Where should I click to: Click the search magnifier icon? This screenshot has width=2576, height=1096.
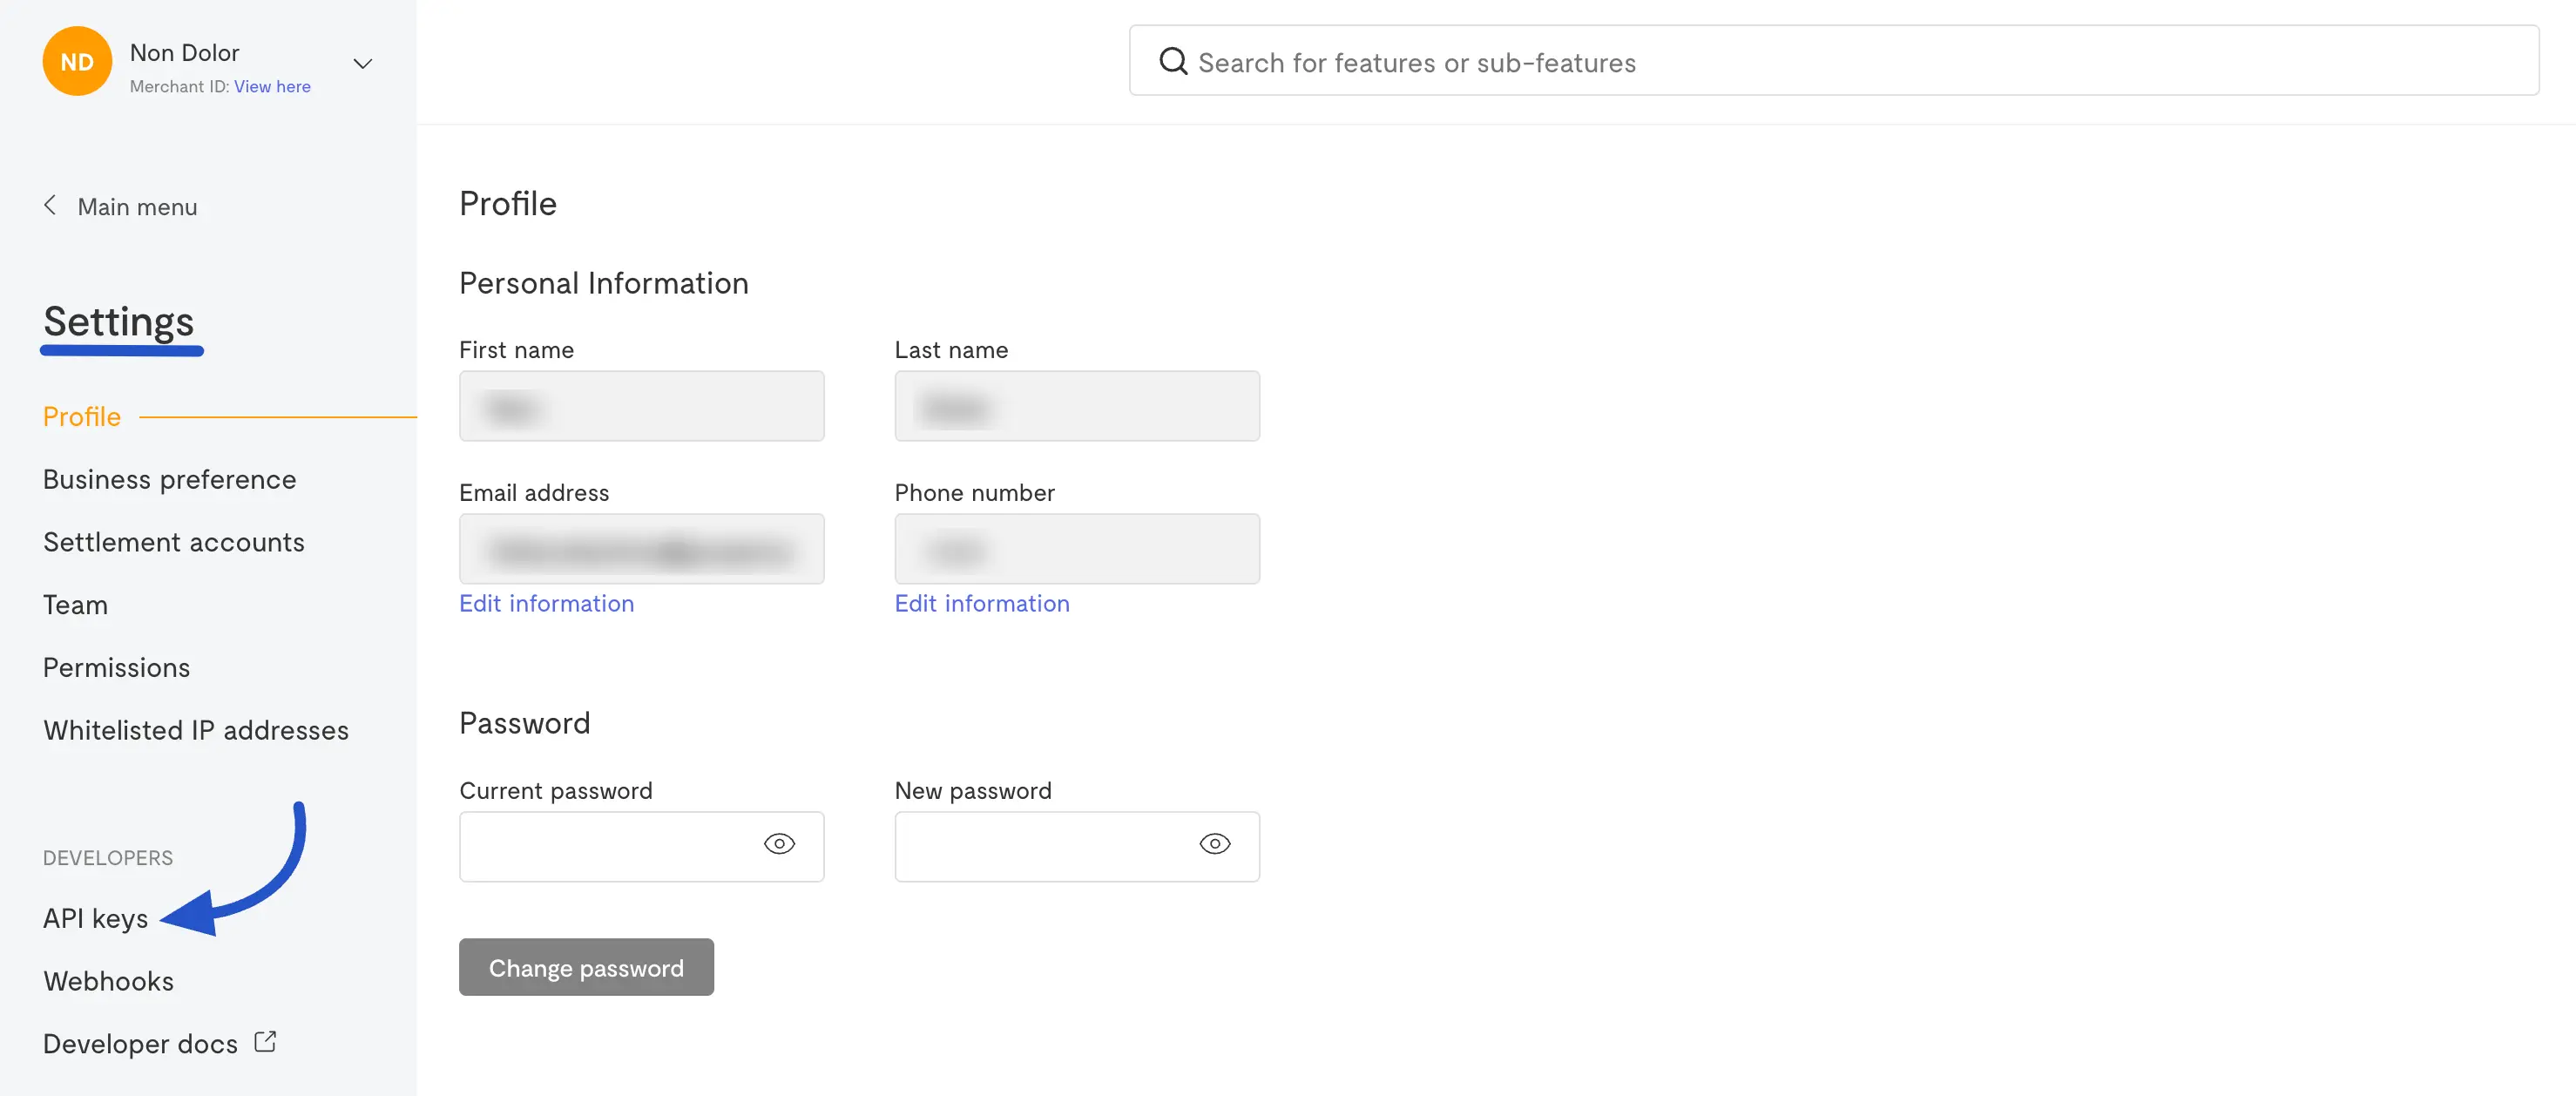pos(1172,62)
